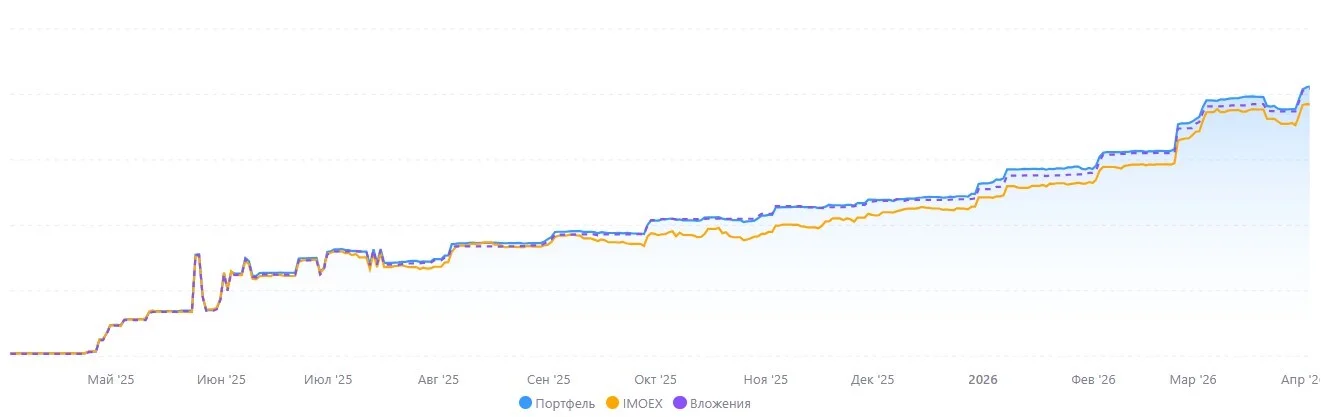
Task: Click the blue Портфель legend dot
Action: pyautogui.click(x=525, y=403)
